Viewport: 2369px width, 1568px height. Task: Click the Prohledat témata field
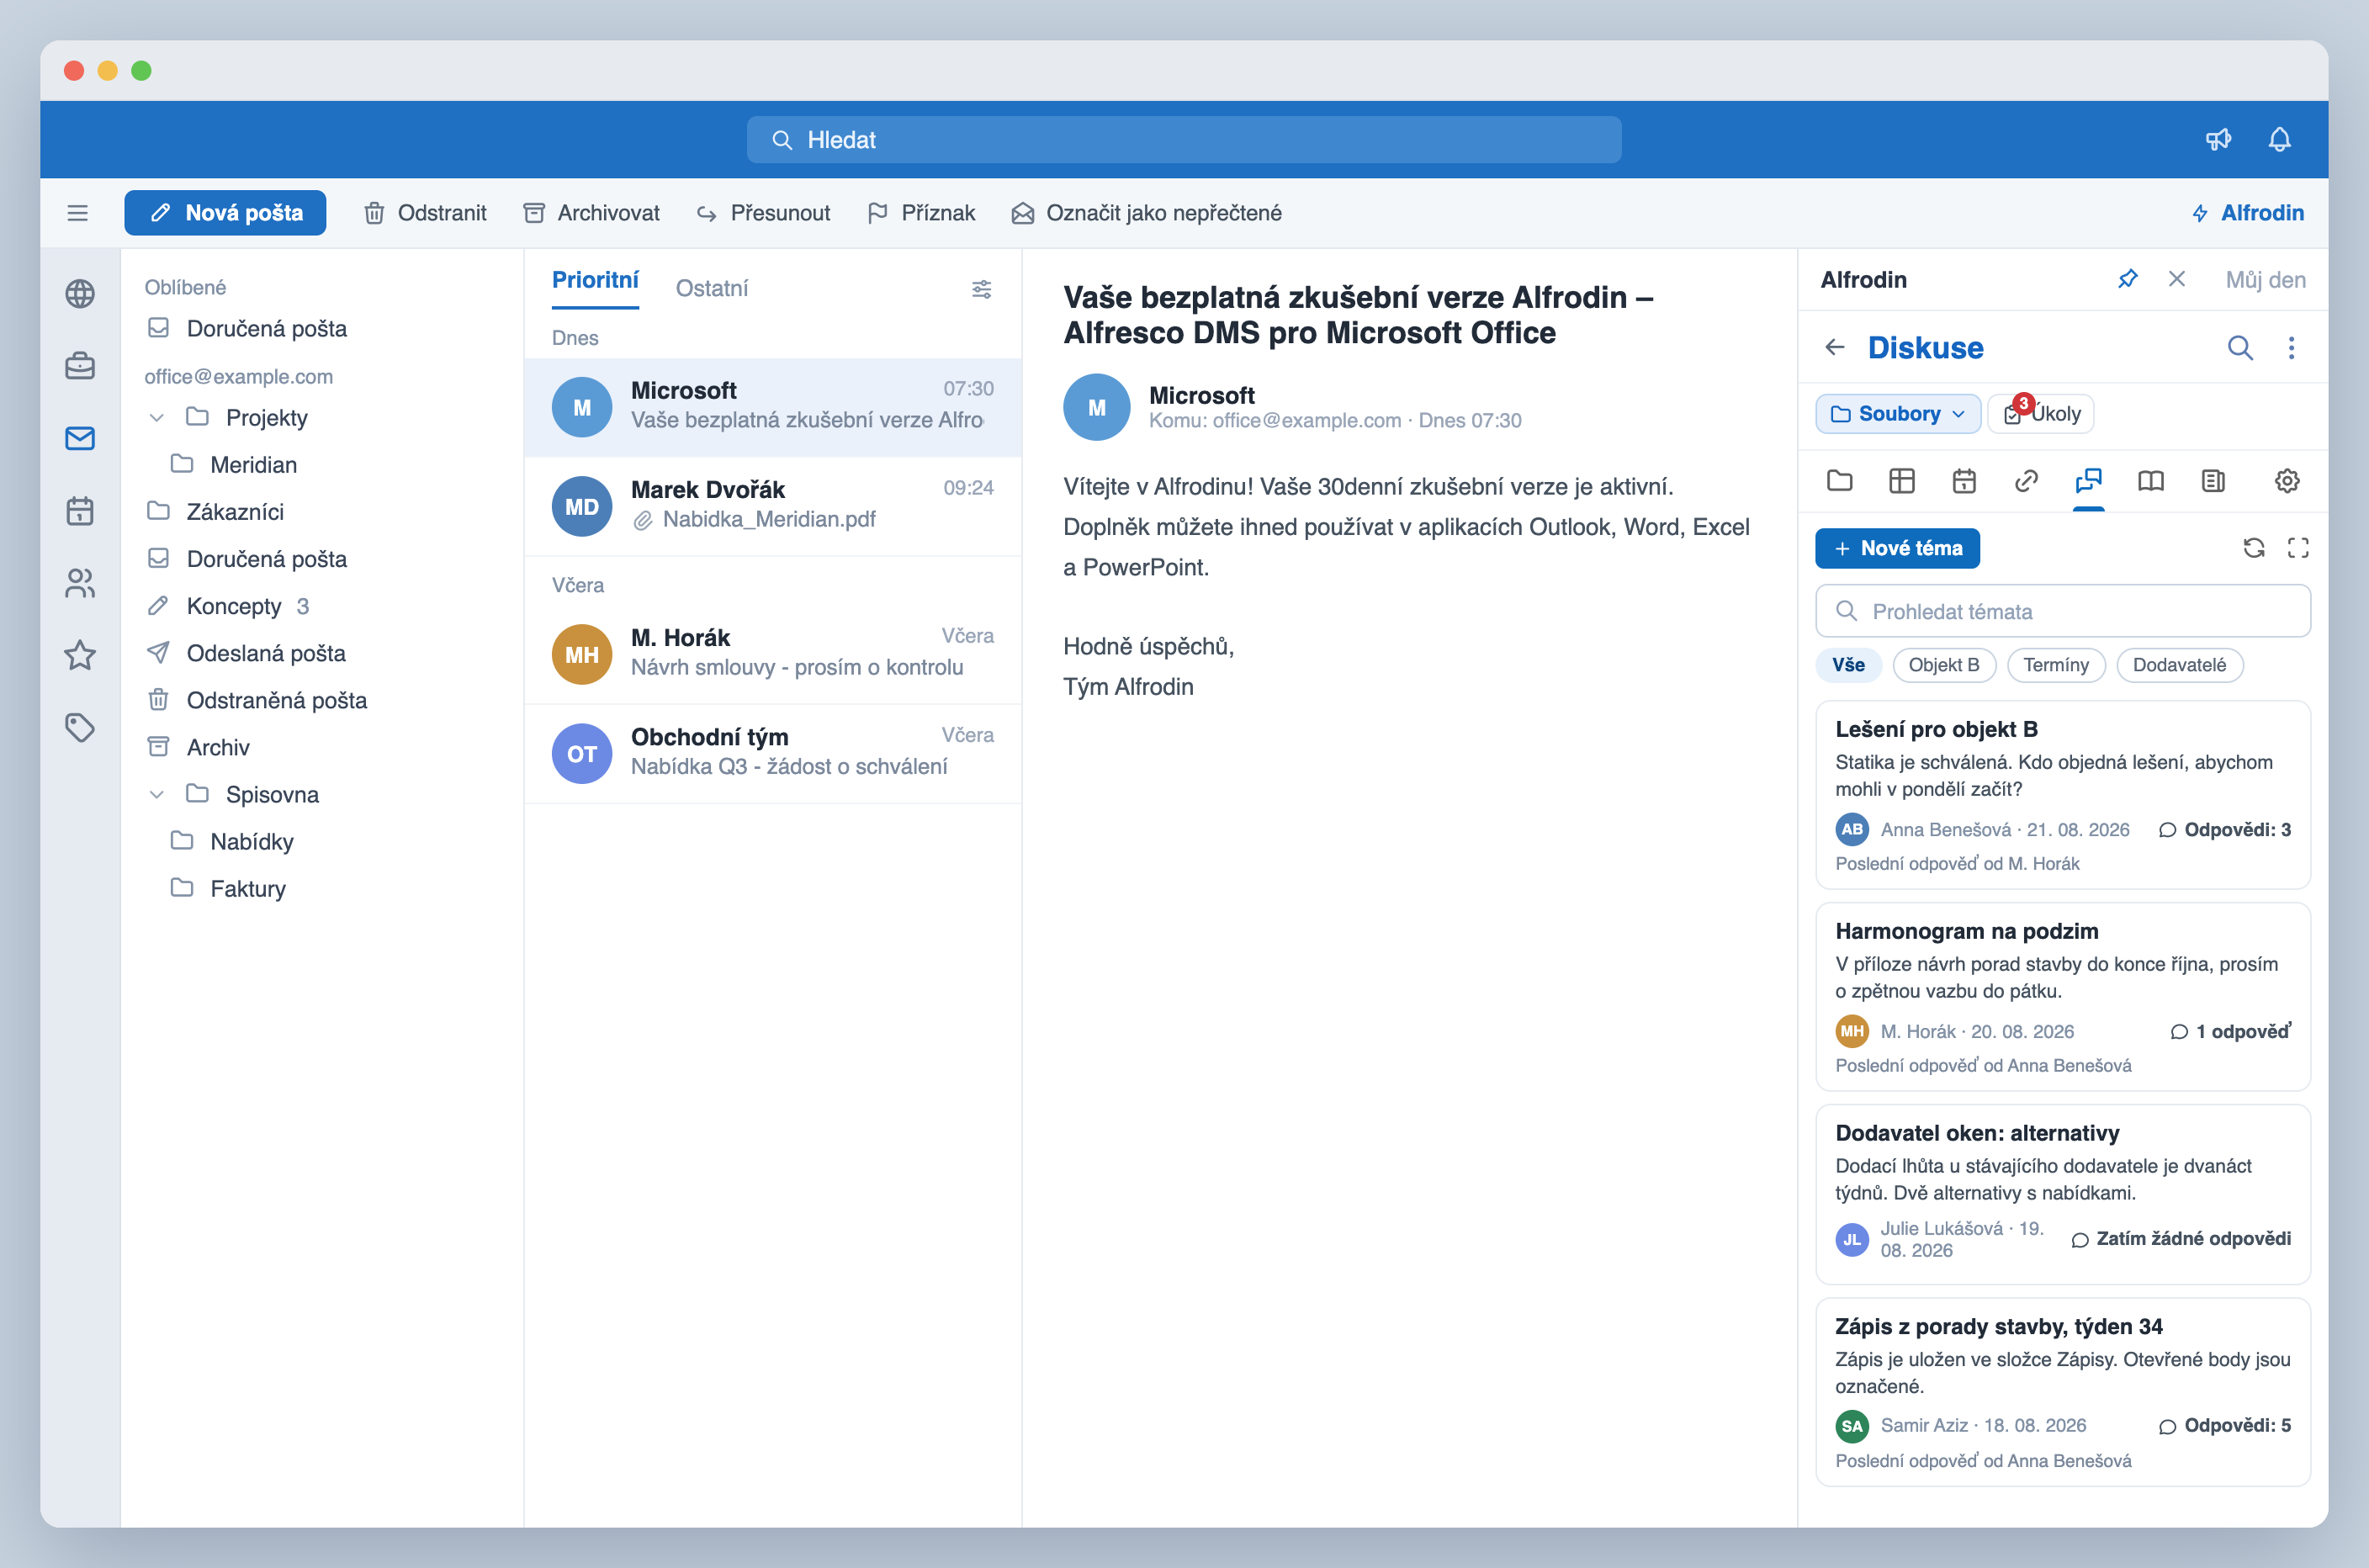[x=2062, y=611]
